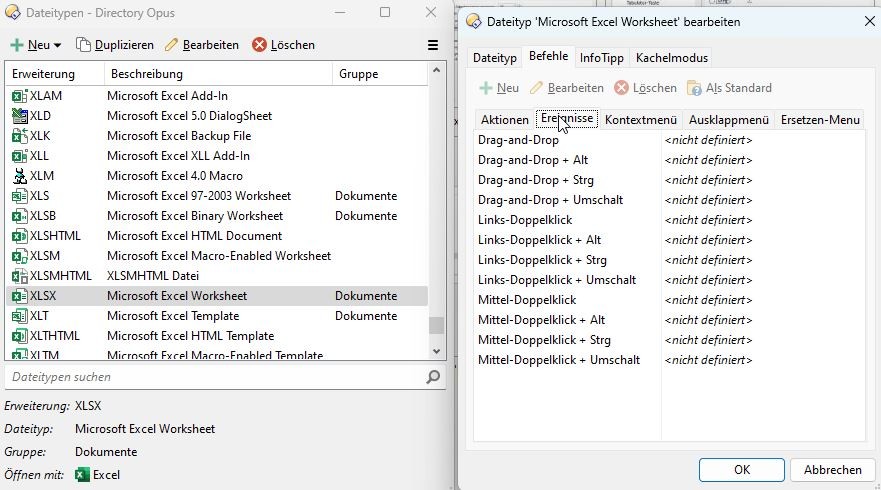881x490 pixels.
Task: Click the XLL add-in icon
Action: tap(20, 156)
